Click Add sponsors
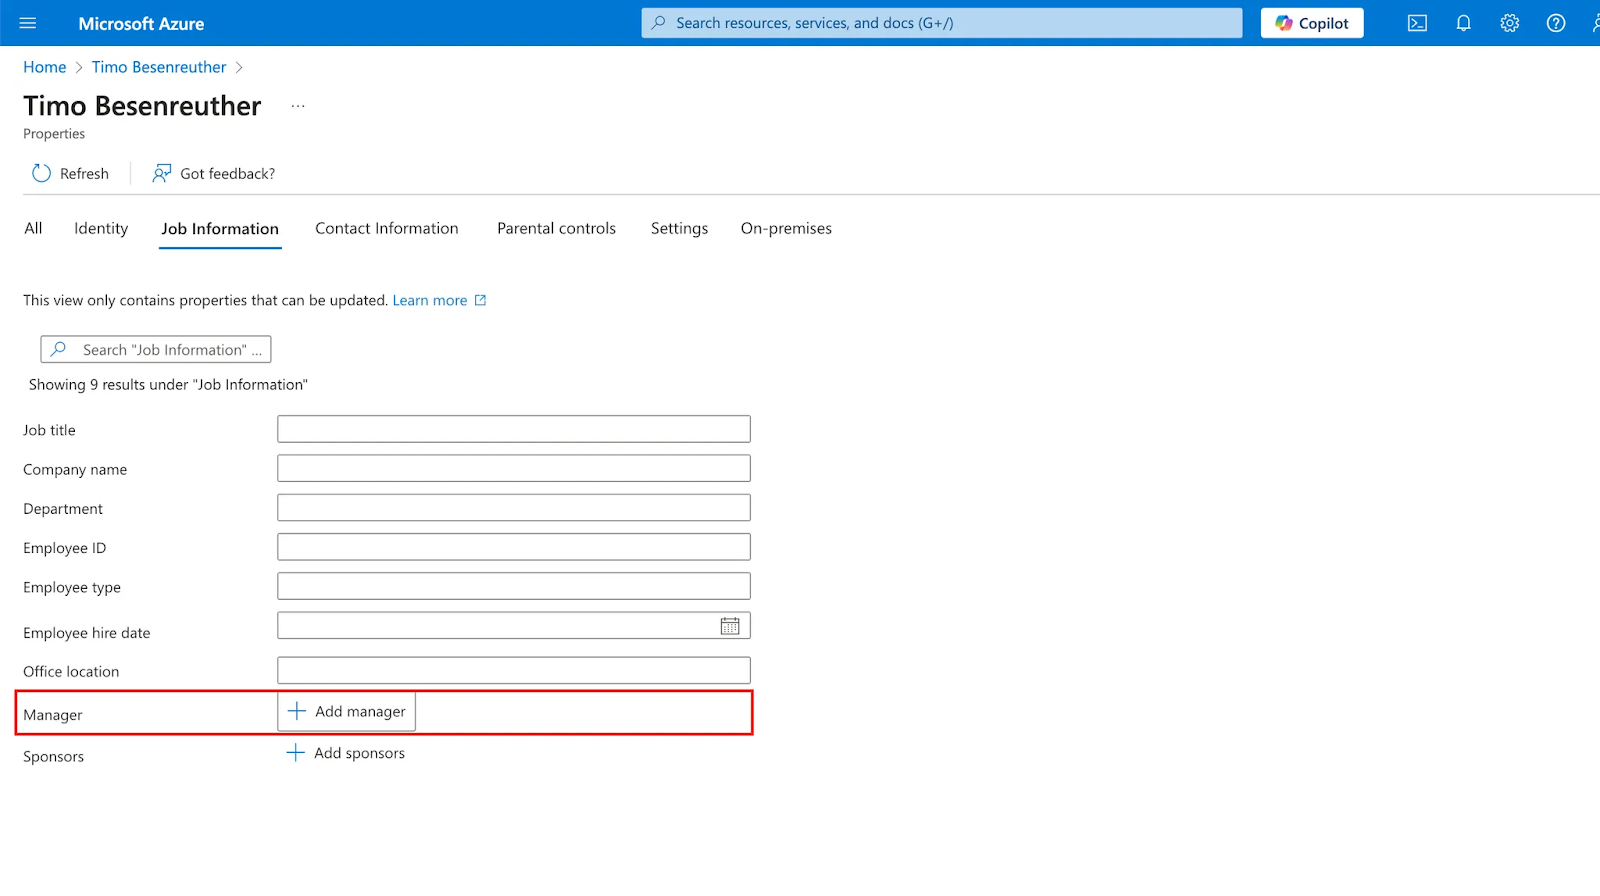The height and width of the screenshot is (896, 1600). click(x=346, y=753)
